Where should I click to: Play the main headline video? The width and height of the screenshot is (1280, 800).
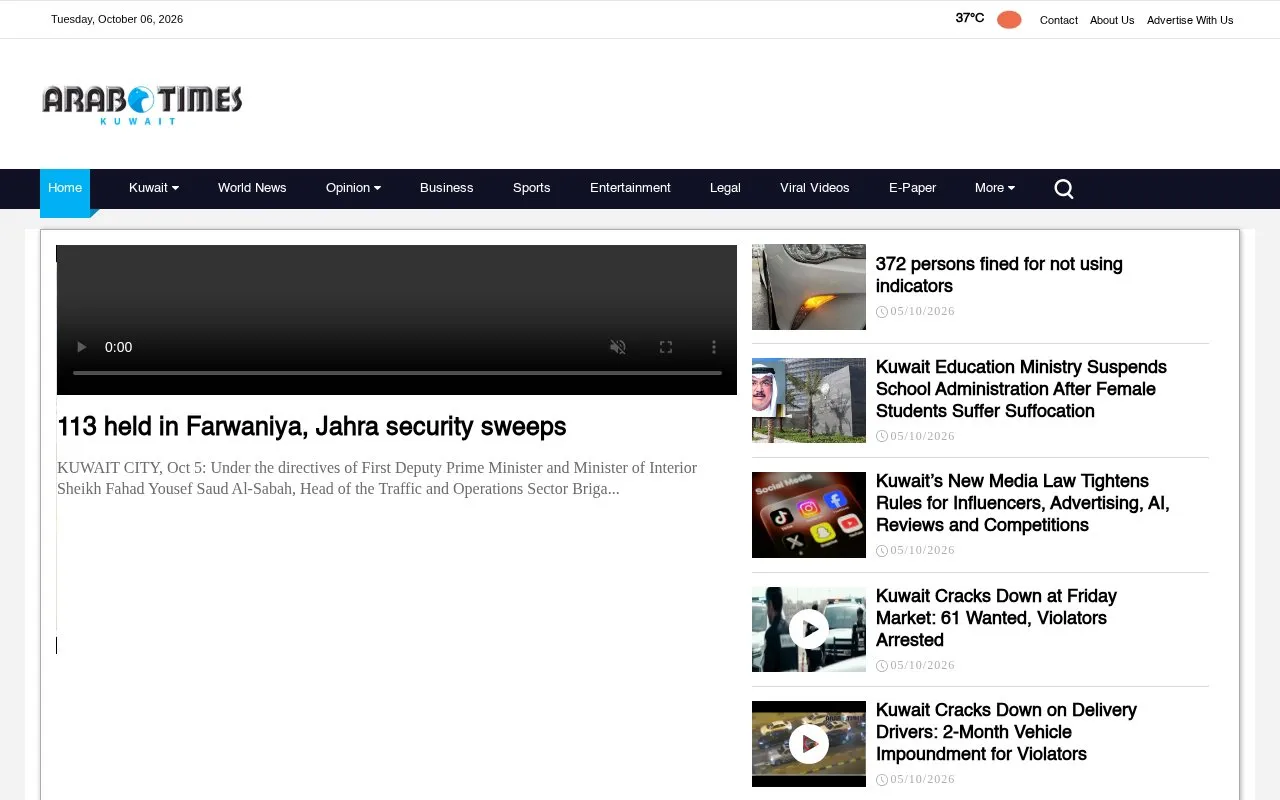[x=82, y=347]
